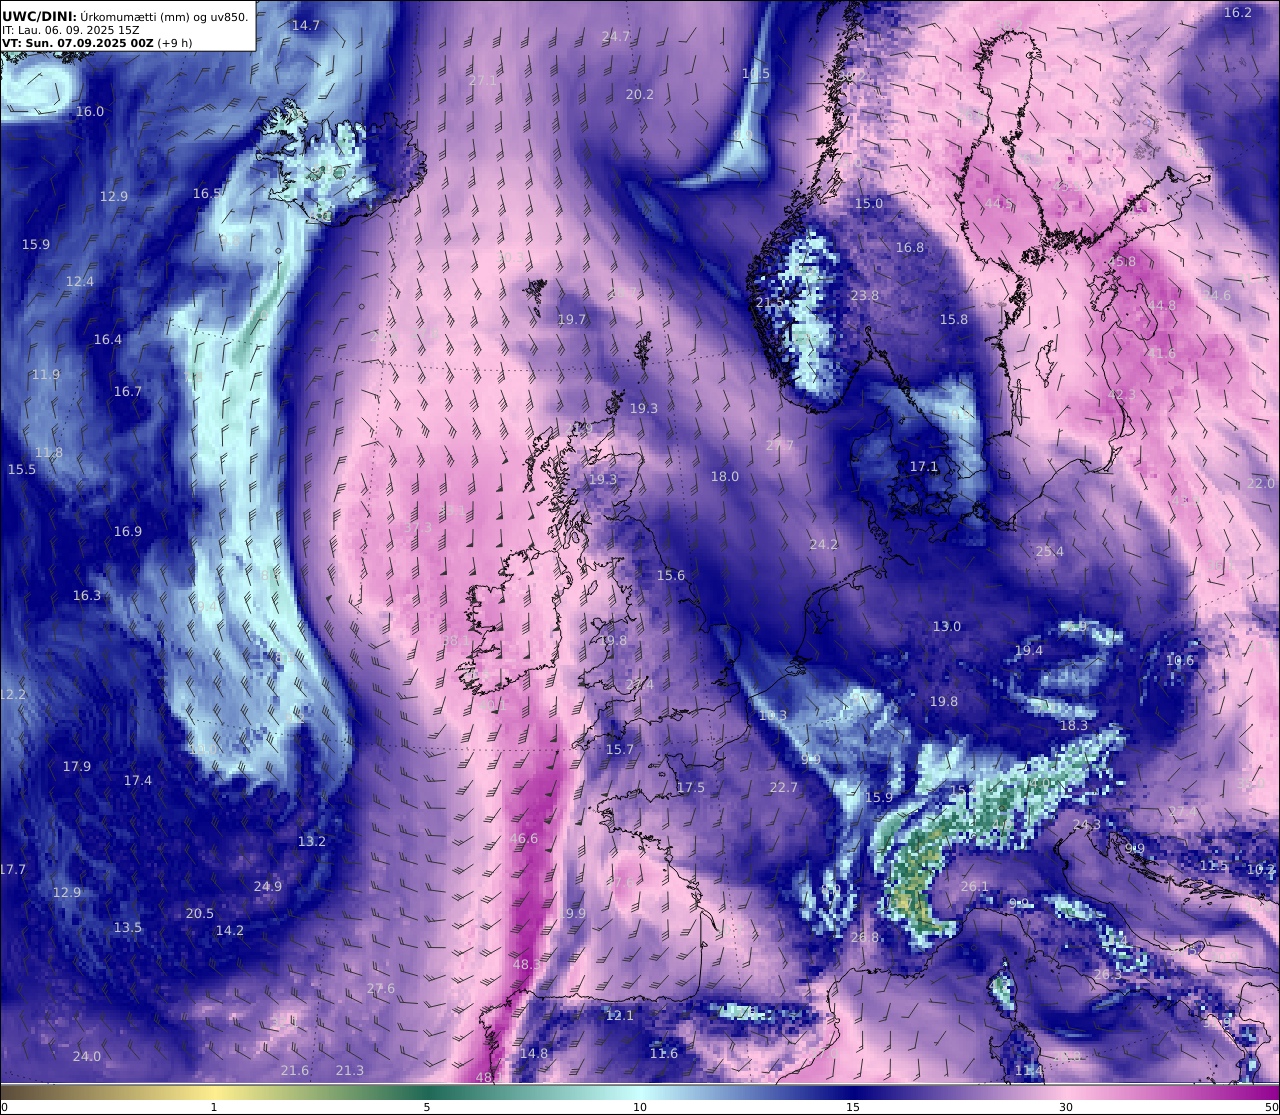Click the map value 18.0 over the North Sea
1280x1115 pixels.
pyautogui.click(x=725, y=476)
